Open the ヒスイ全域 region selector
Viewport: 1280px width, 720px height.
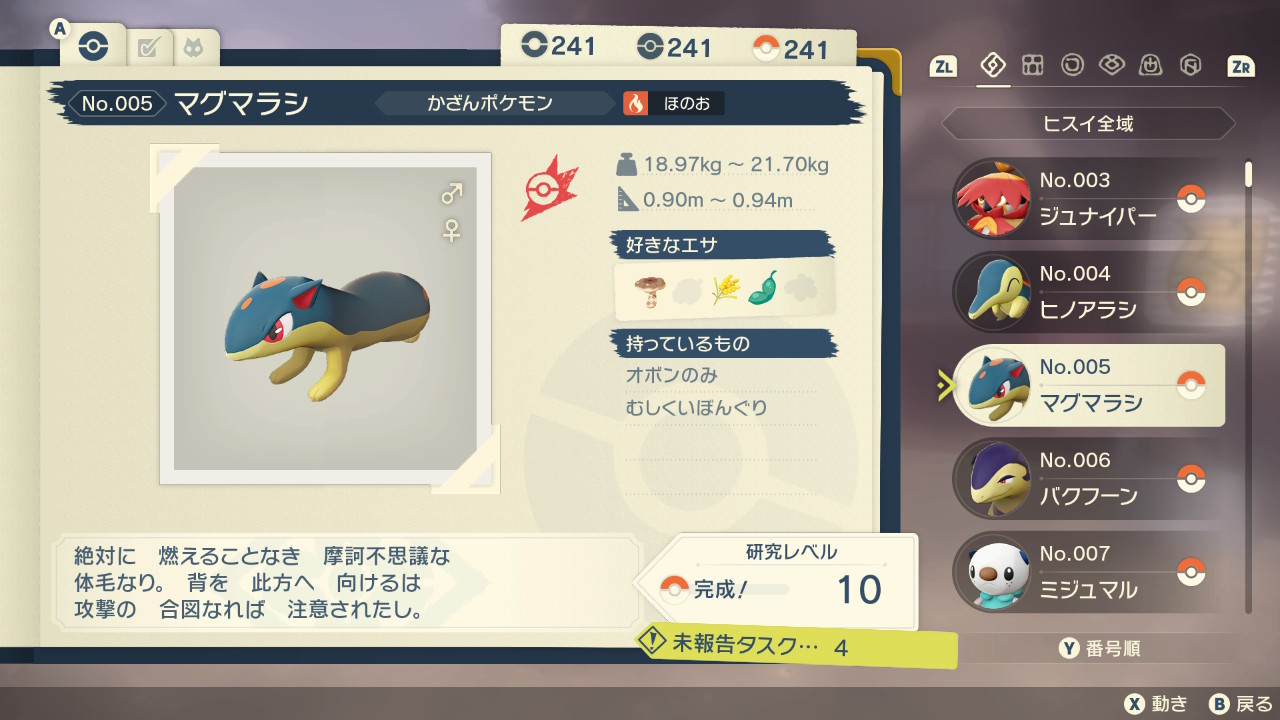pos(1088,124)
